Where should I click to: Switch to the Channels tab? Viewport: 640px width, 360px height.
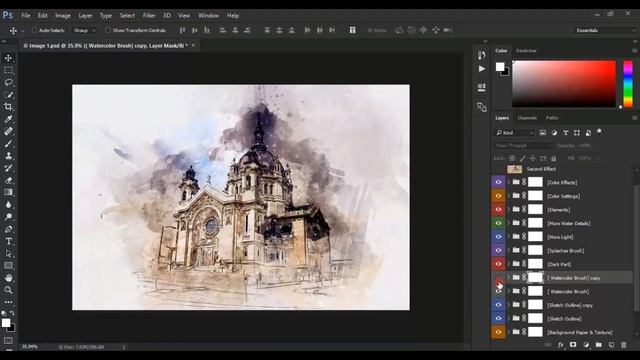(x=527, y=118)
